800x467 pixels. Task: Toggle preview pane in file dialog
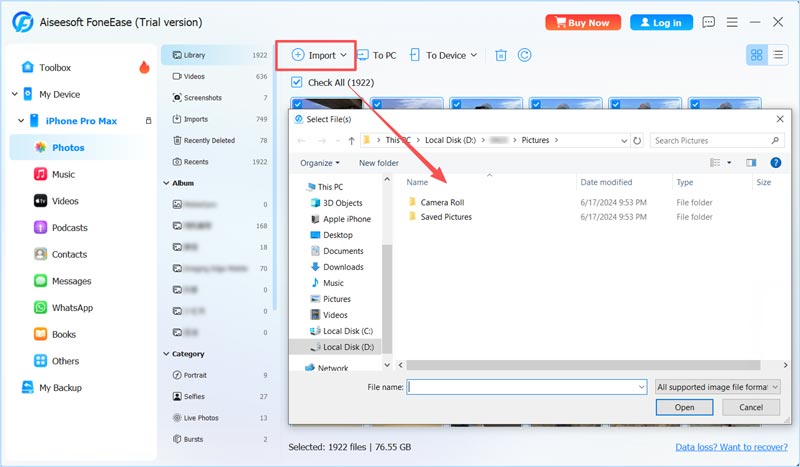tap(751, 163)
